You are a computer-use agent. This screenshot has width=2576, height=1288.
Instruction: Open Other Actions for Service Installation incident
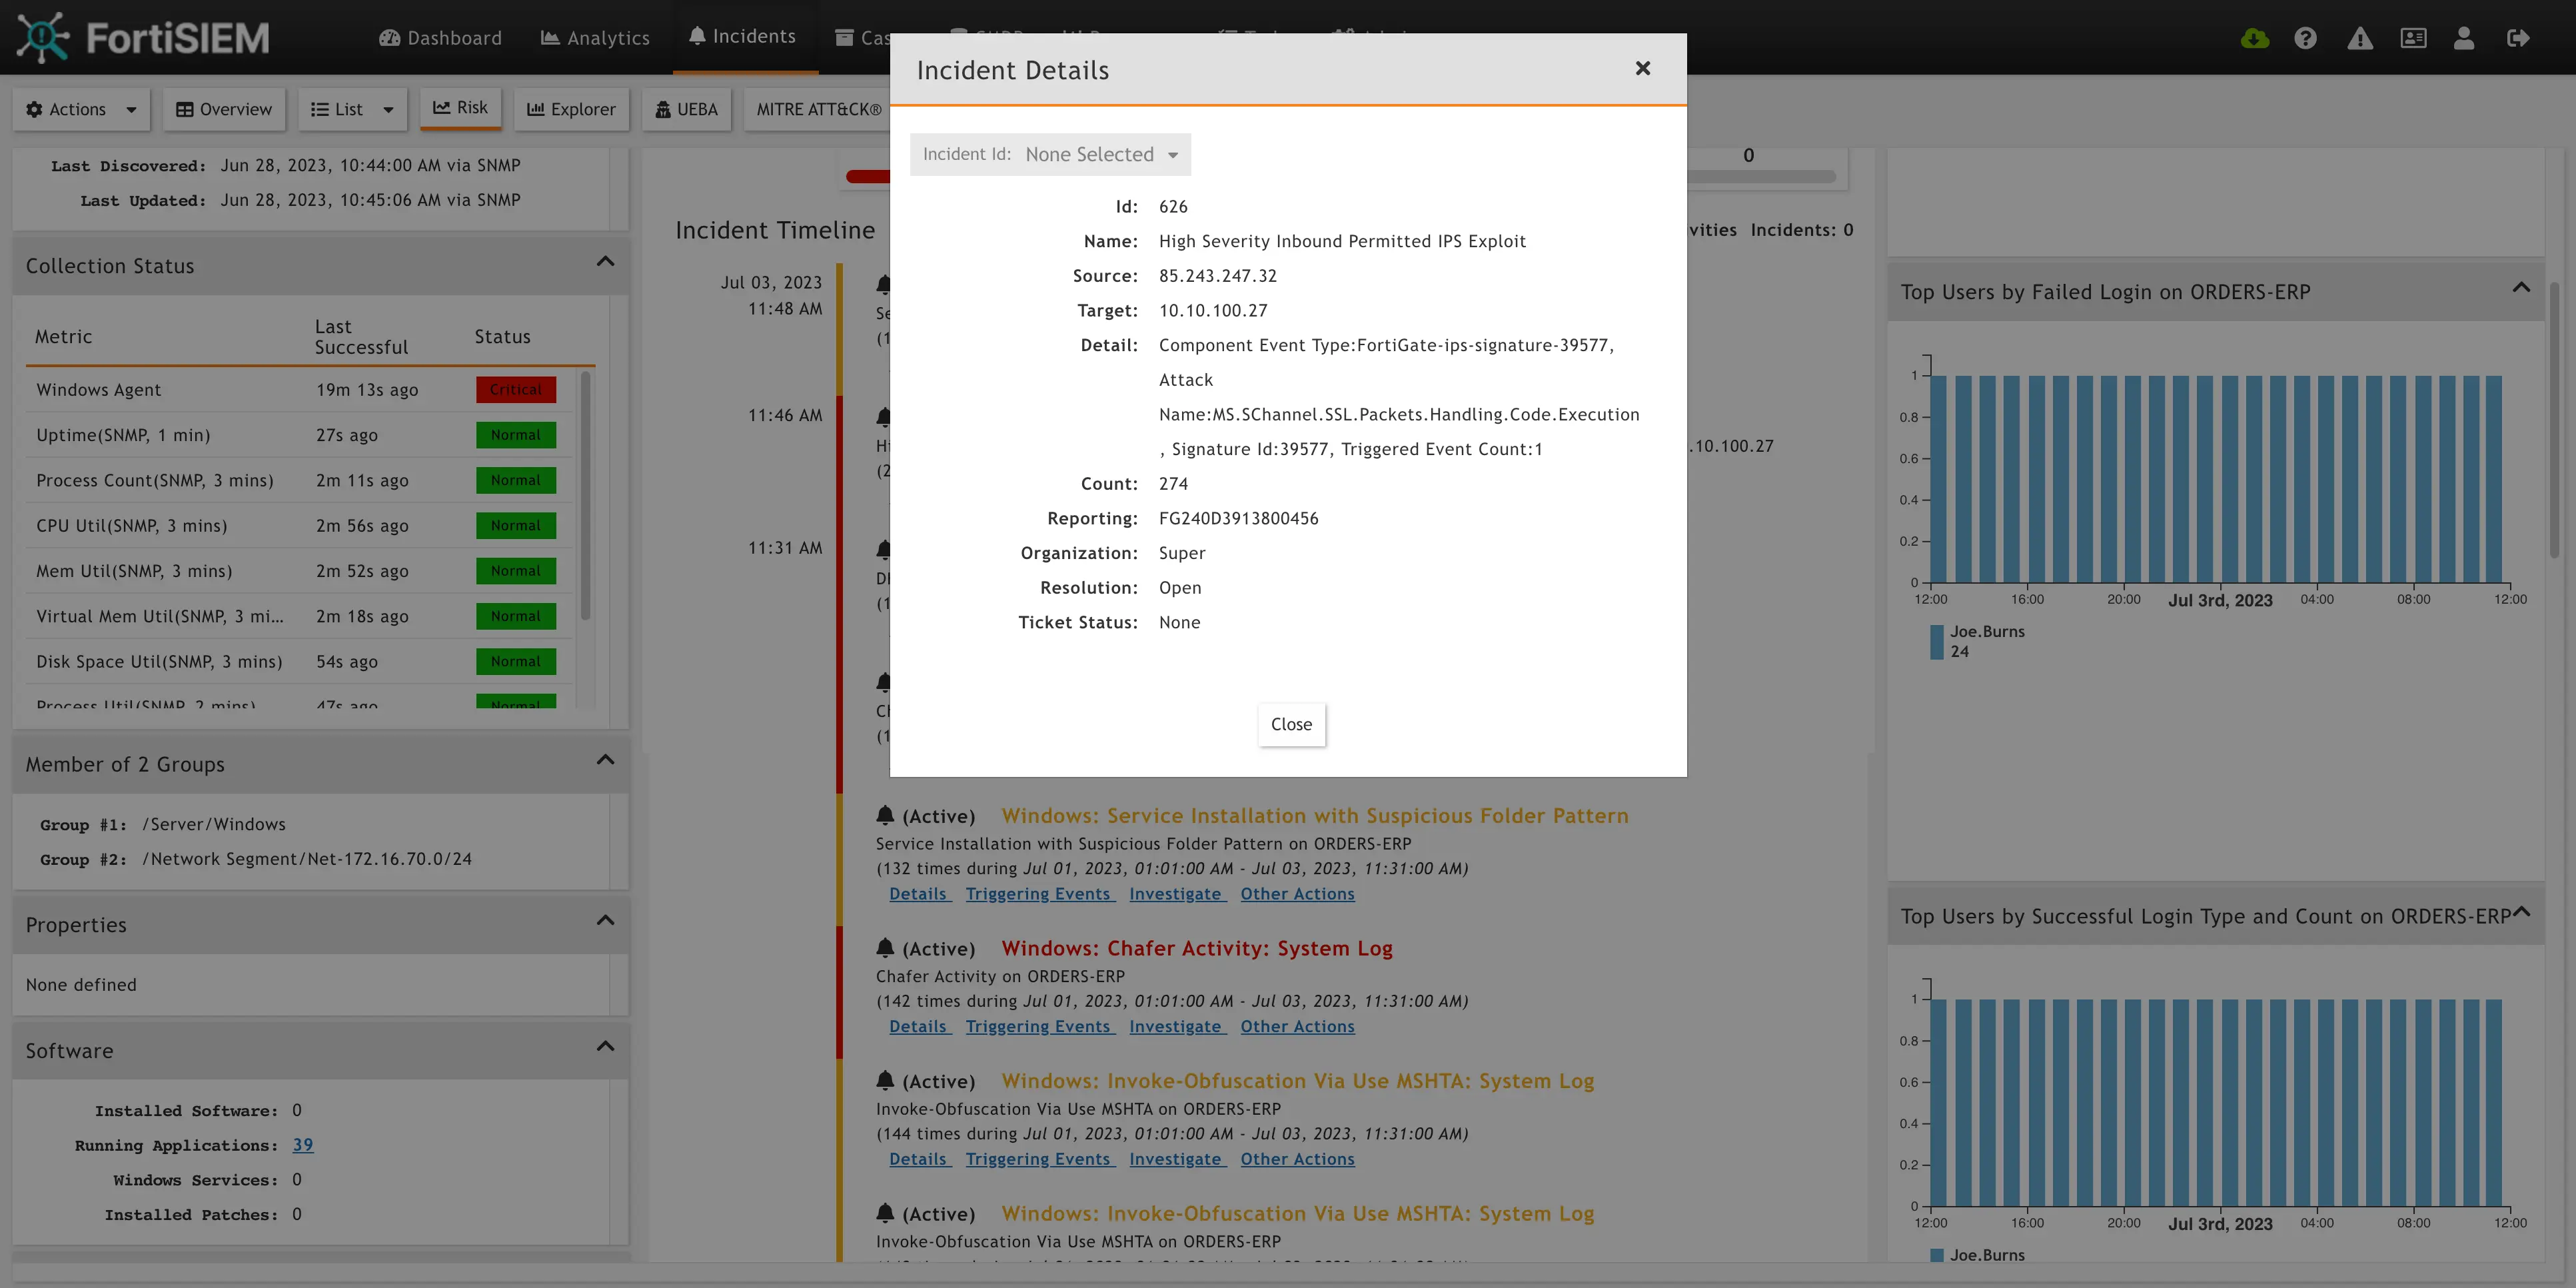click(1297, 894)
